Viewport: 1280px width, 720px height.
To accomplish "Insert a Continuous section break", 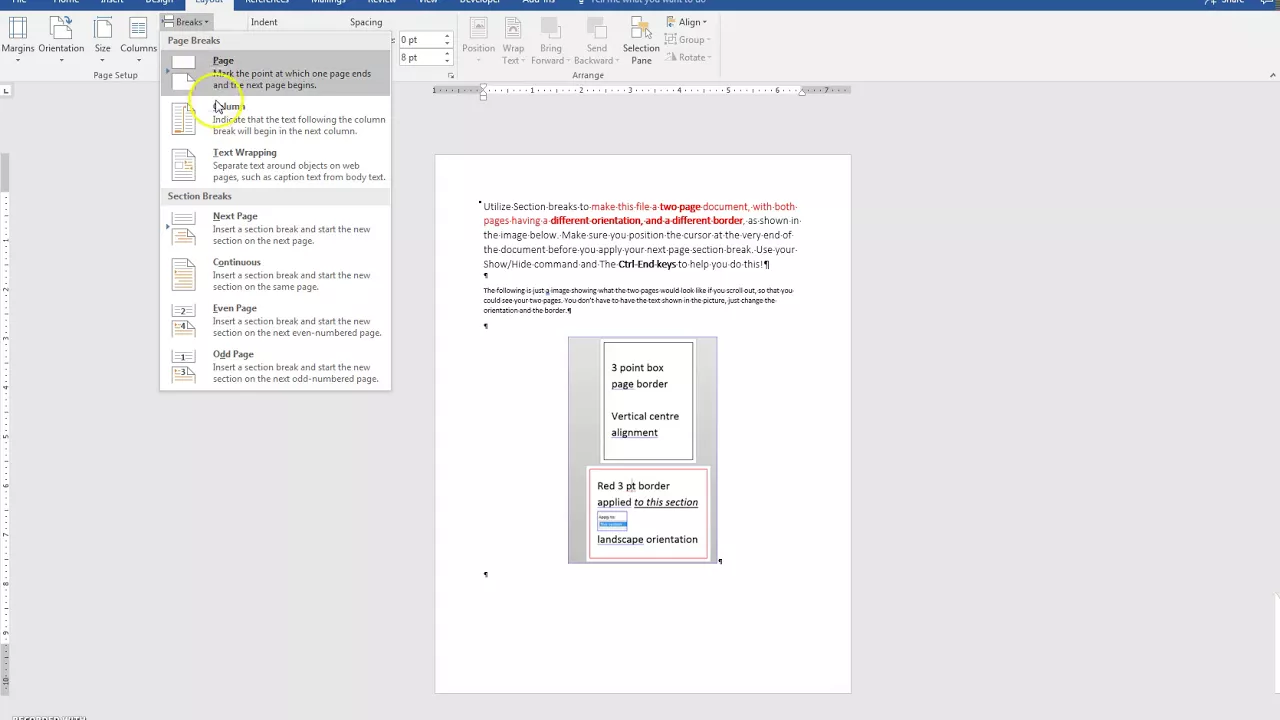I will 275,275.
